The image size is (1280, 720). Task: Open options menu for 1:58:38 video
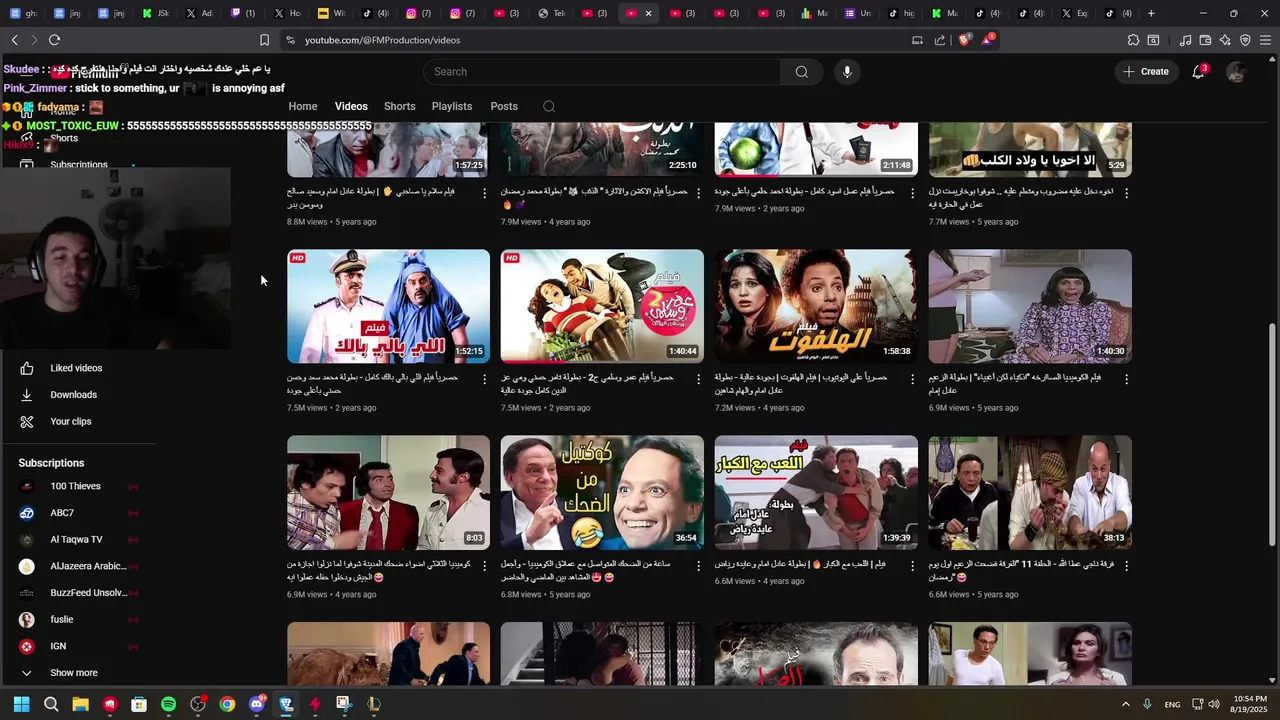(912, 379)
